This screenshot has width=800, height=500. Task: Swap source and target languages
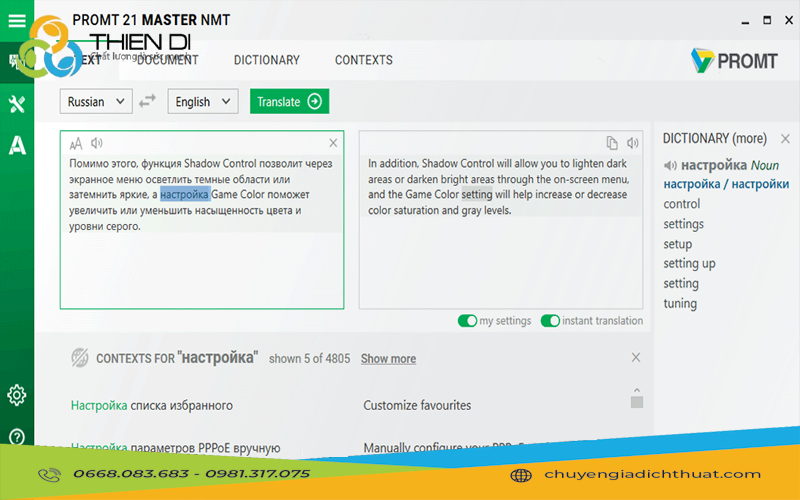tap(148, 101)
